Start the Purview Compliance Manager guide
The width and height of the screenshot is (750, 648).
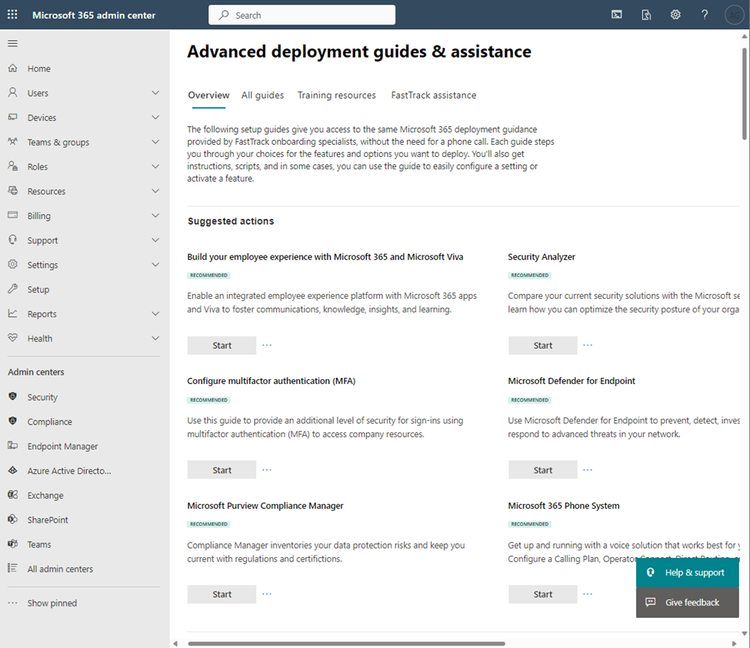point(222,594)
